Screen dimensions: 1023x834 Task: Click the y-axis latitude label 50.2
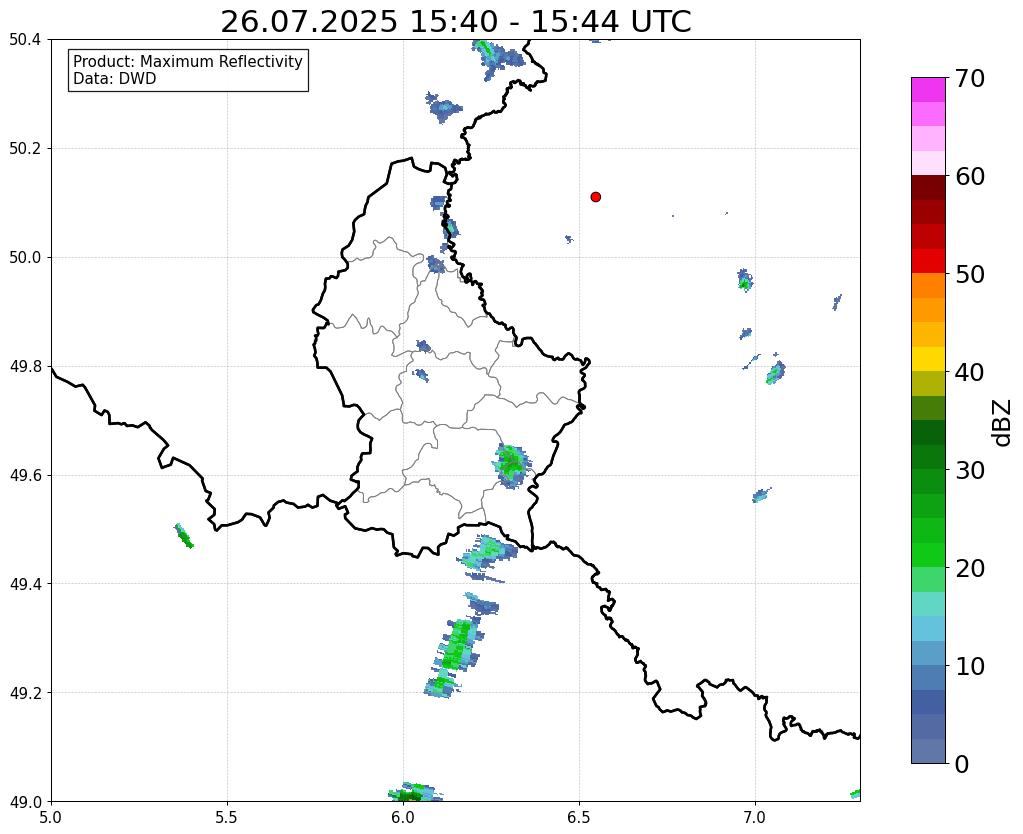(25, 149)
